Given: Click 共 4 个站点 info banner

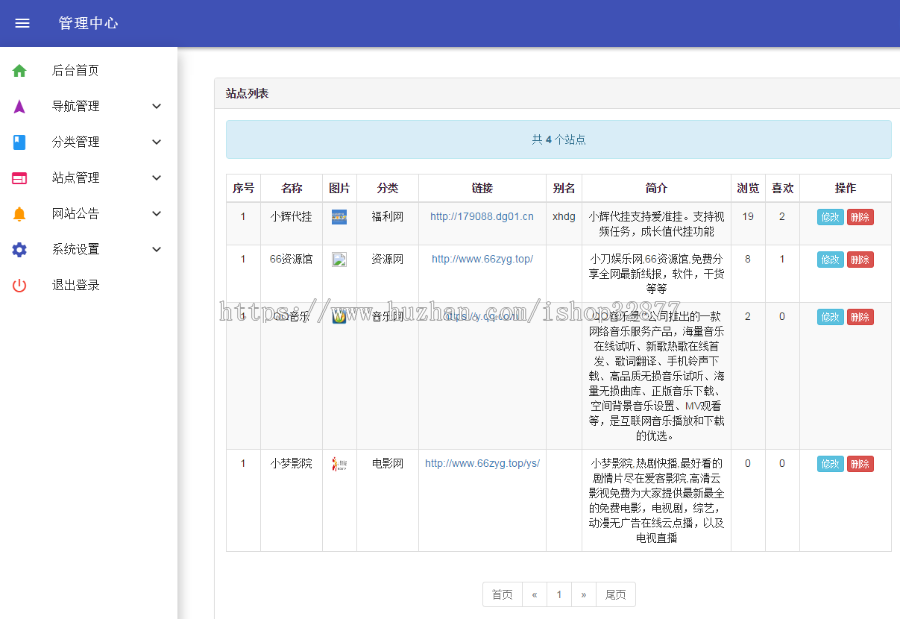Looking at the screenshot, I should click(558, 140).
